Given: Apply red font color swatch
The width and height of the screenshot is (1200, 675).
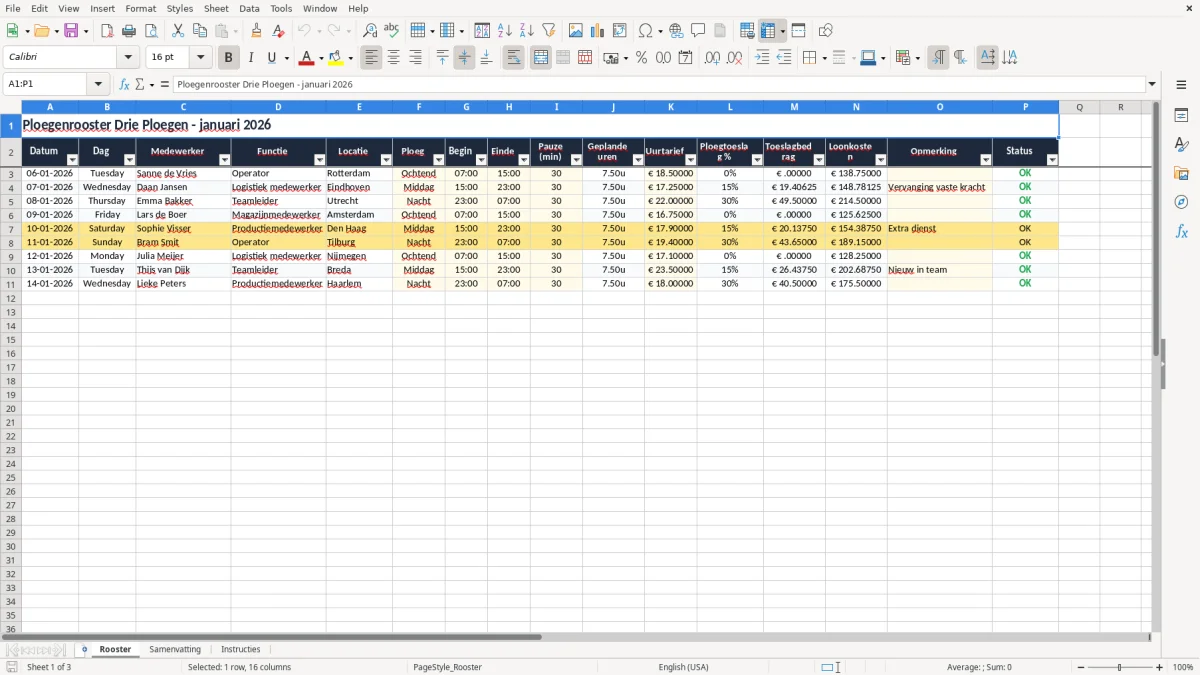Looking at the screenshot, I should pos(307,58).
